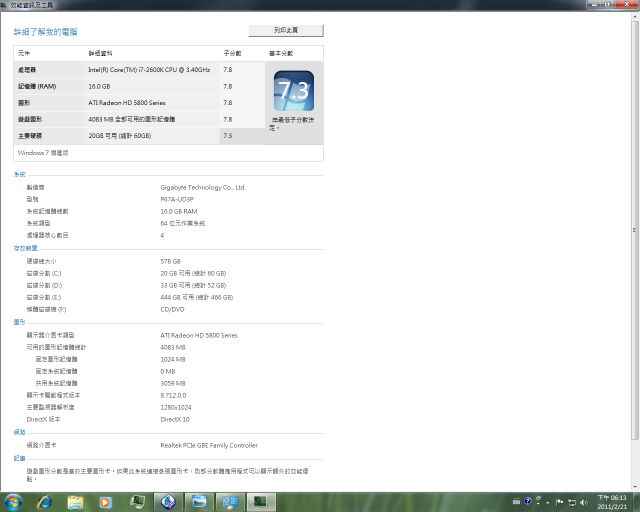Screen dimensions: 640x512
Task: Select "ATI Radeon HD 5800 Series" in graphics section
Action: tap(199, 335)
